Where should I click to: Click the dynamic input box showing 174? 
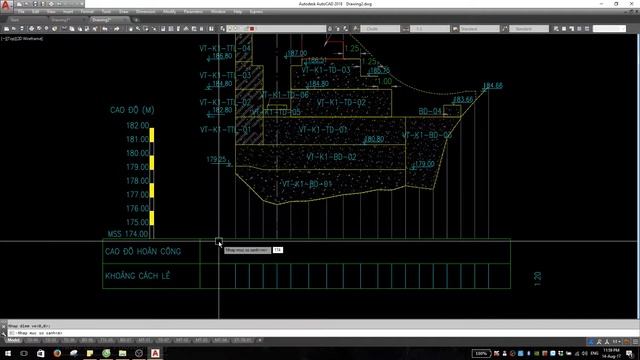[278, 250]
